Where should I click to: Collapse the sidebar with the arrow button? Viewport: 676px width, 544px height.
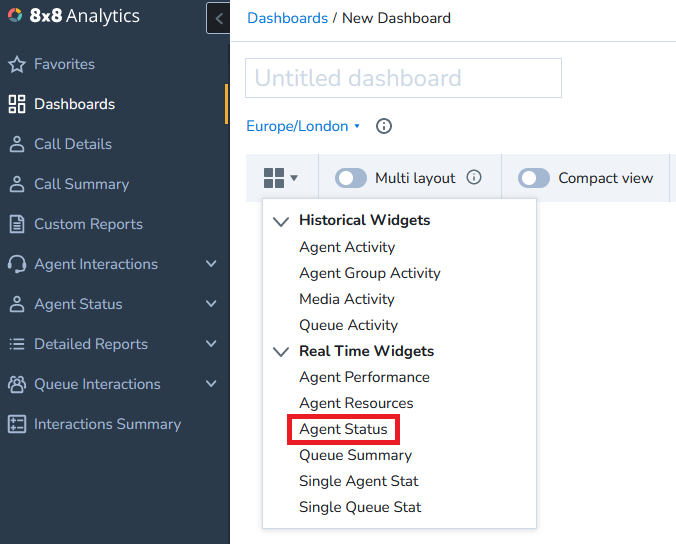click(x=219, y=18)
